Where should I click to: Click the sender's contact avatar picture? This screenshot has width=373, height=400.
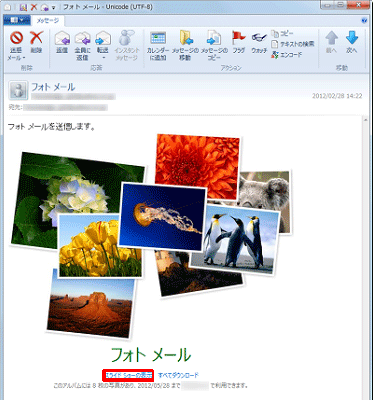(x=18, y=90)
